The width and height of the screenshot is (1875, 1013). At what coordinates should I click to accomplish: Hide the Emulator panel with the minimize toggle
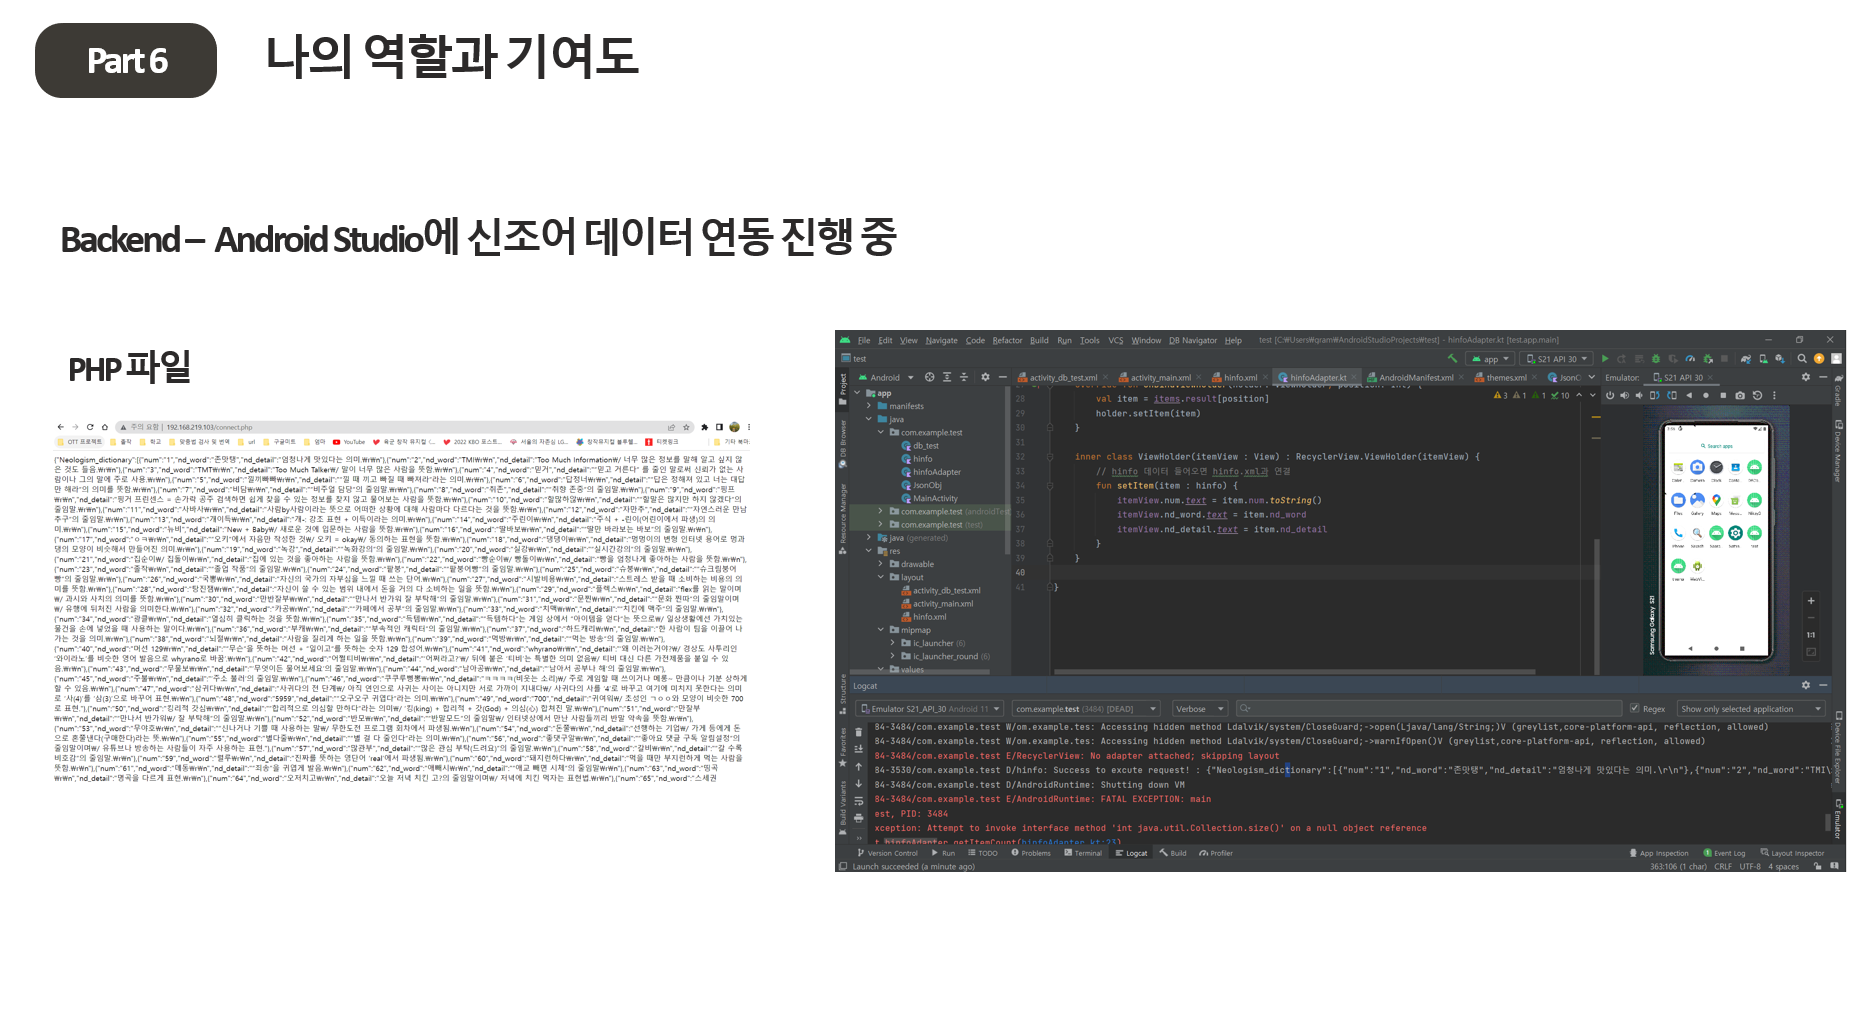(1823, 377)
